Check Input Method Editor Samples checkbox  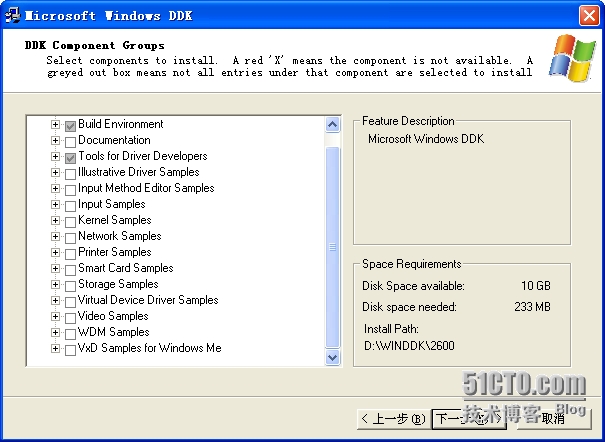tap(70, 190)
